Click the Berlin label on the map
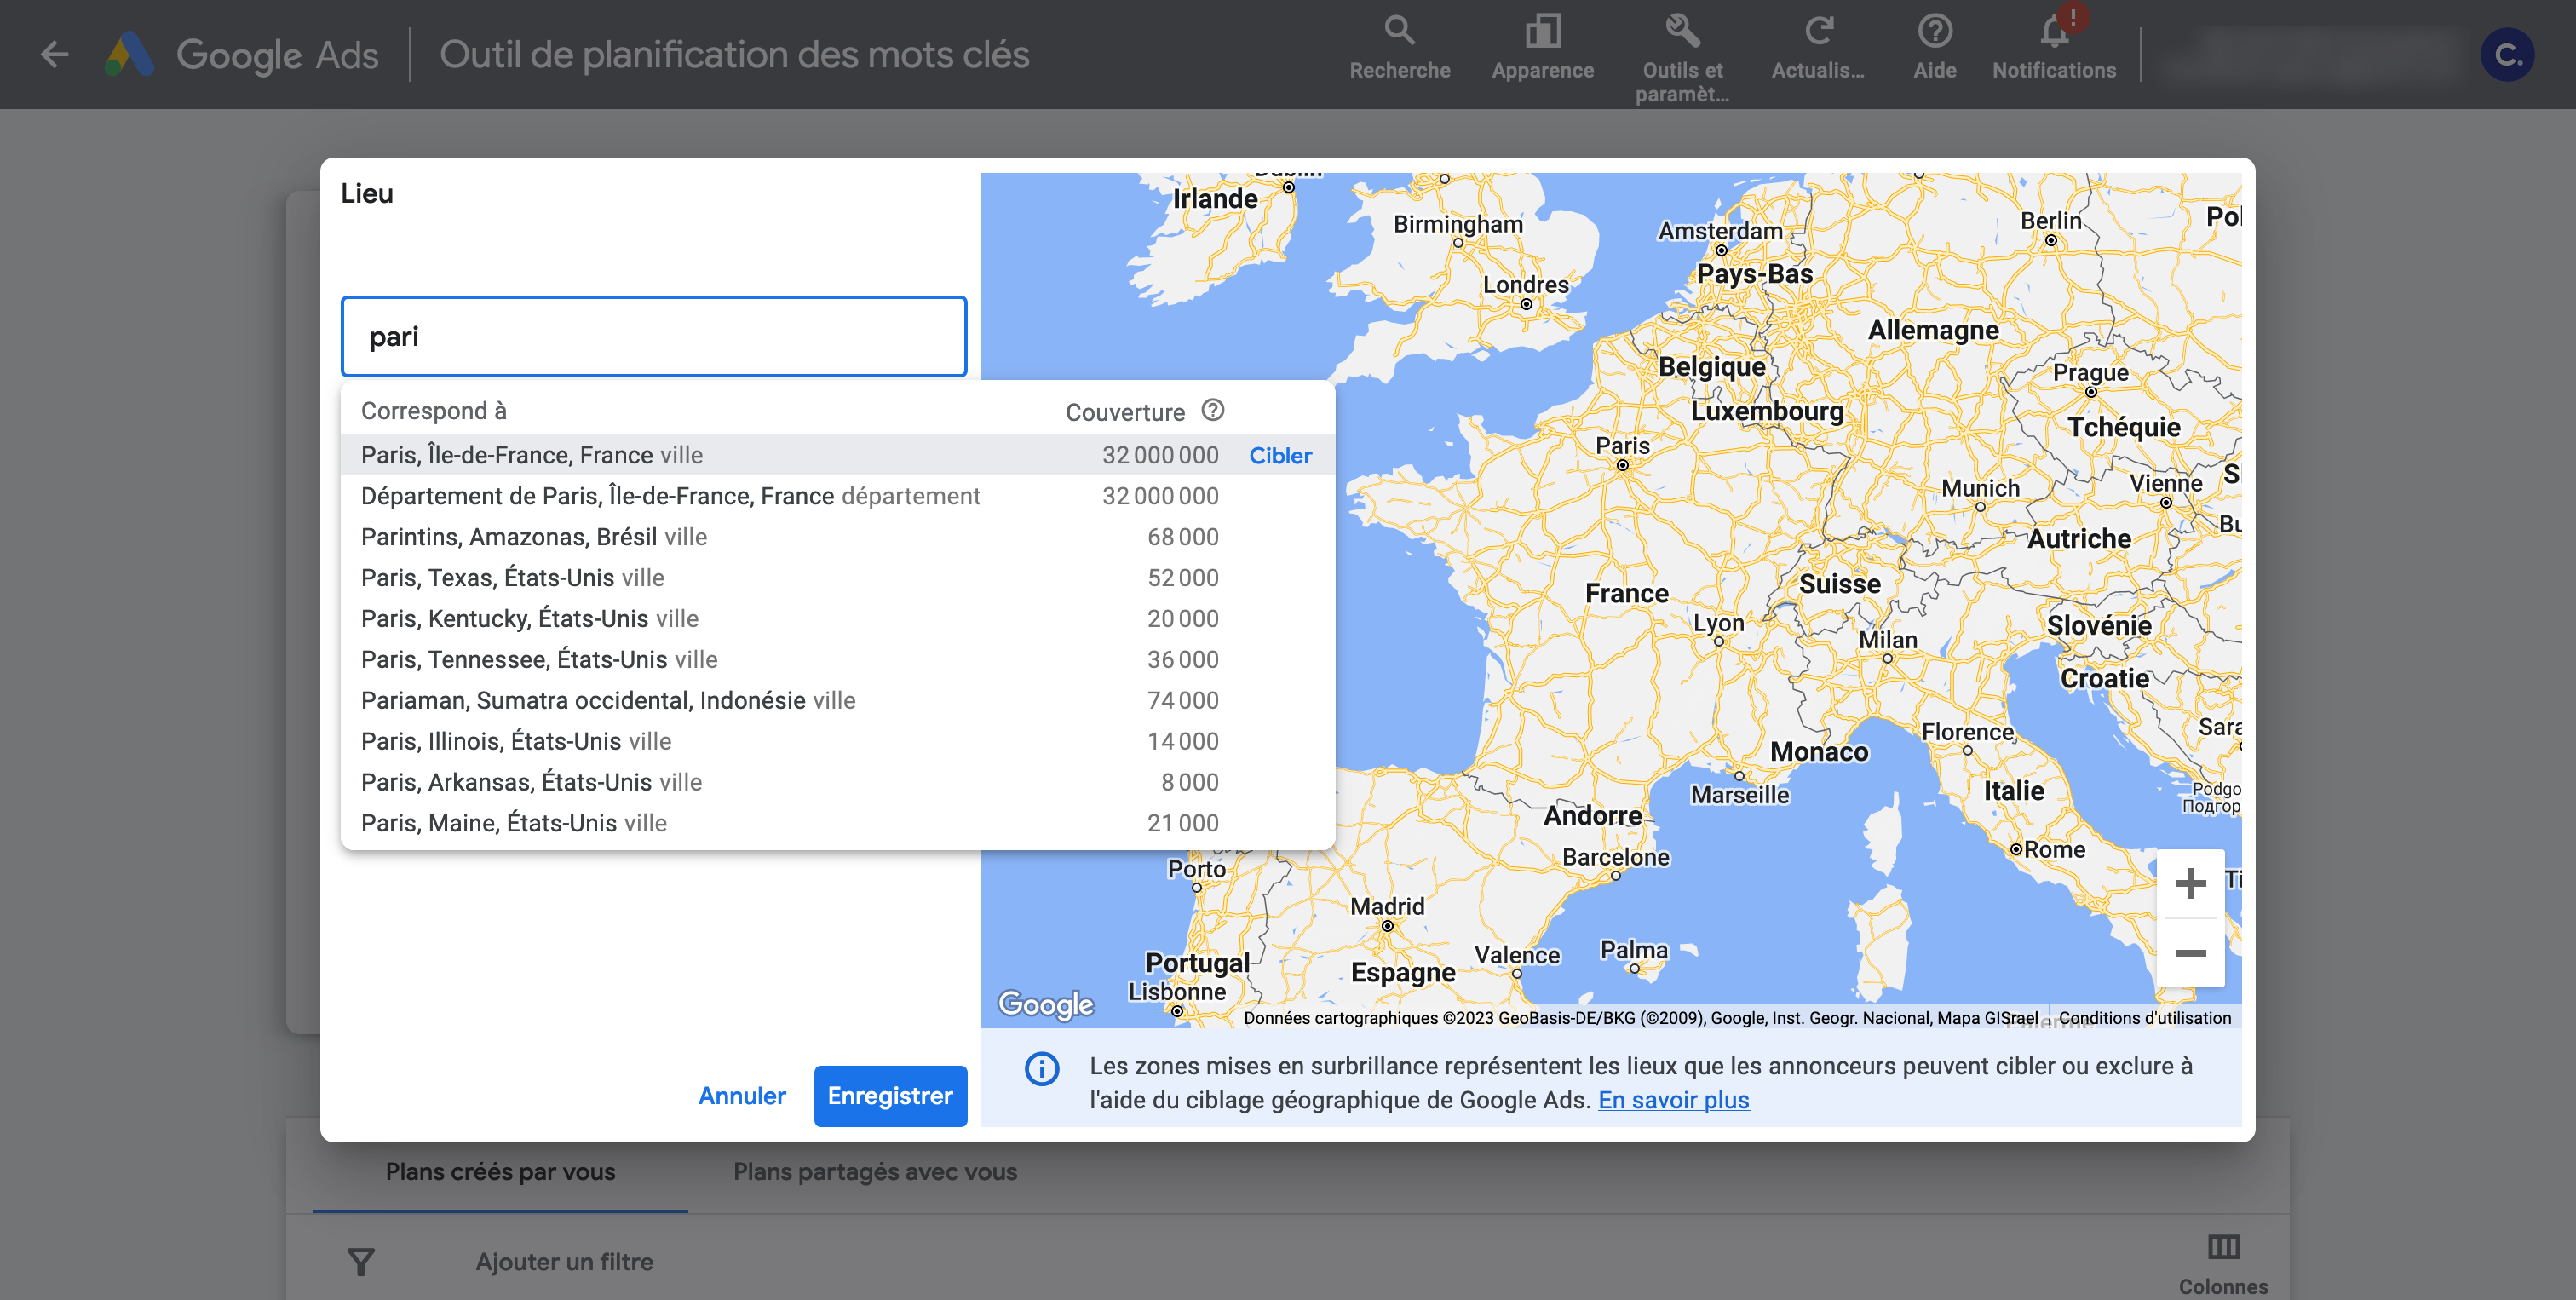The image size is (2576, 1300). [x=2050, y=220]
